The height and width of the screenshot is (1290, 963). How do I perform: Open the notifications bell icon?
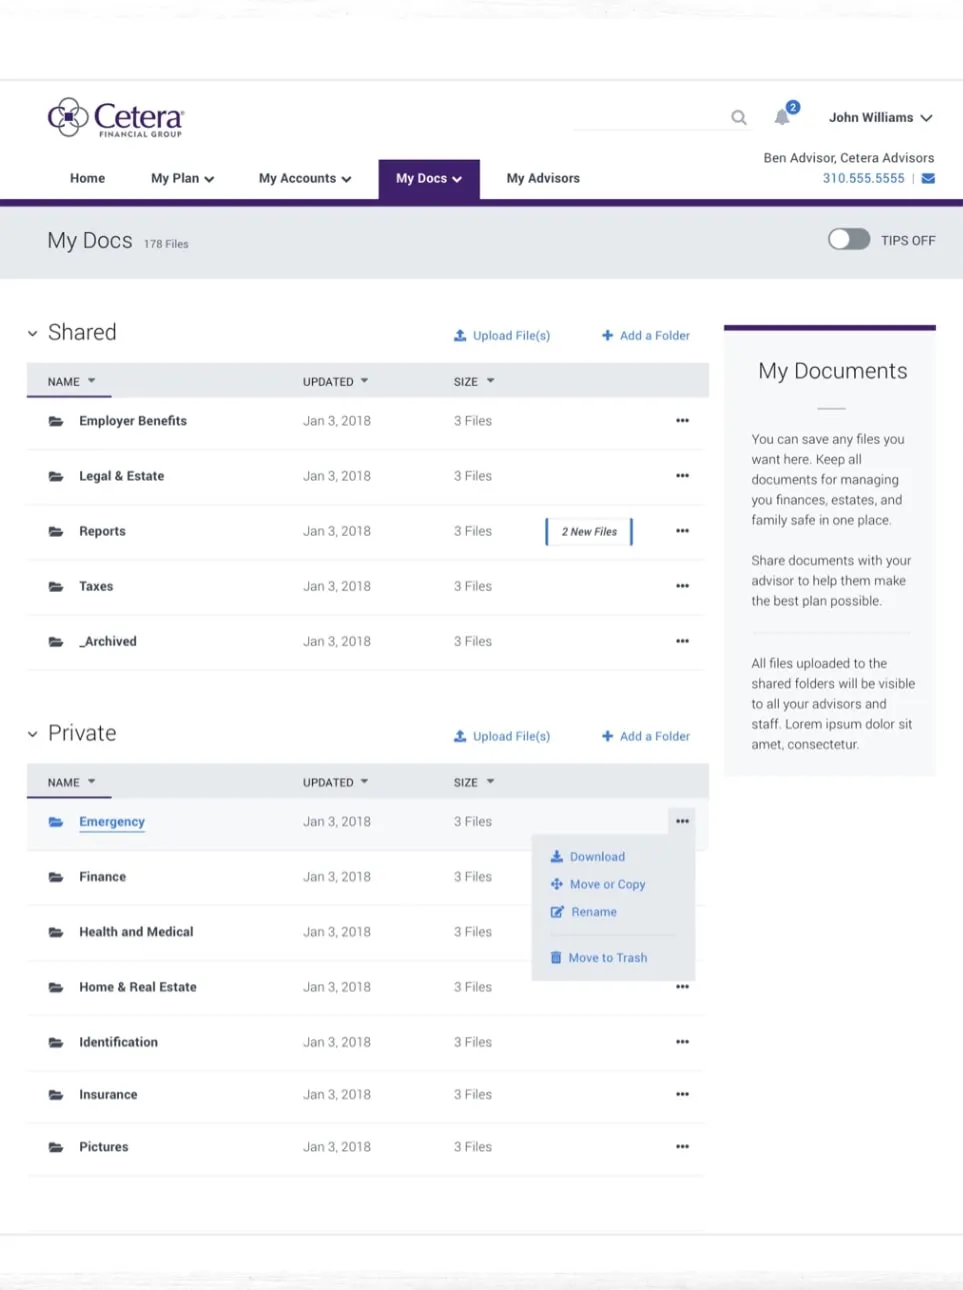click(x=783, y=117)
